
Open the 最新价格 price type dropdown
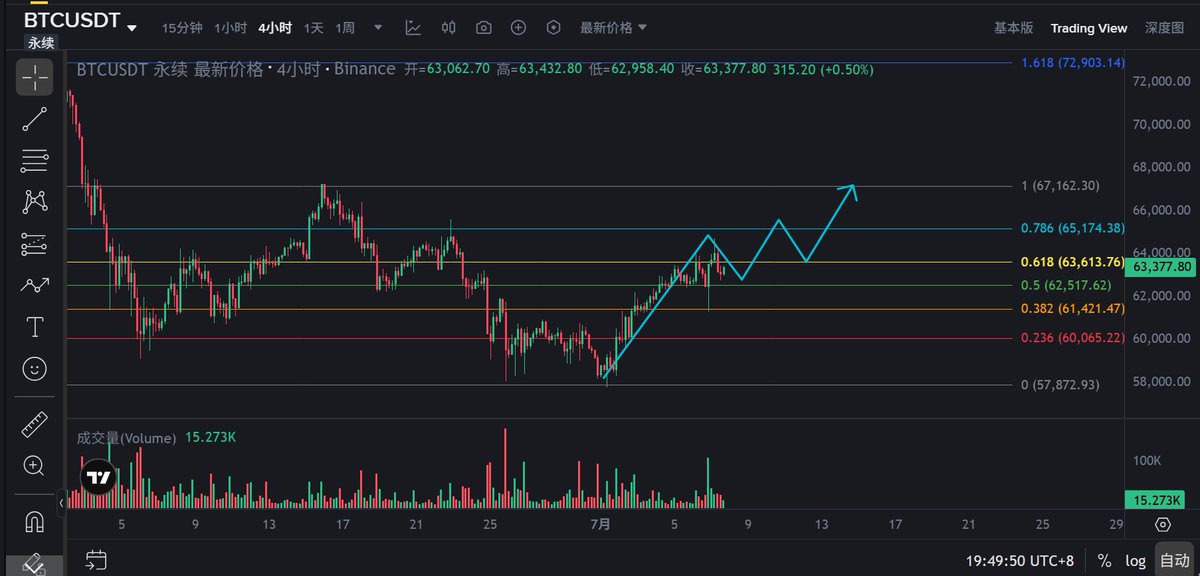tap(613, 28)
